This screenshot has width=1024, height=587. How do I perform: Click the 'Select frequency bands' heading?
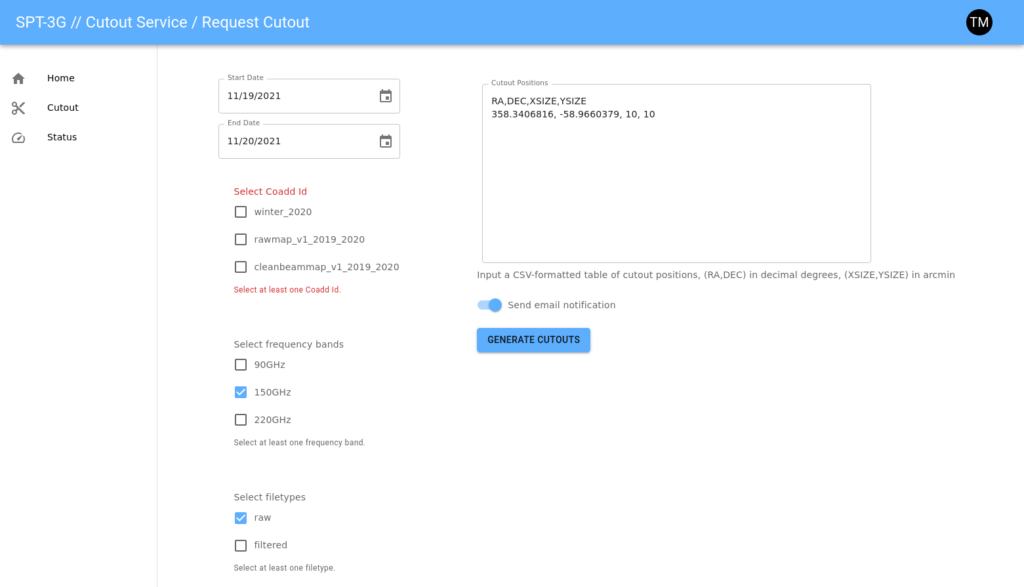[289, 344]
